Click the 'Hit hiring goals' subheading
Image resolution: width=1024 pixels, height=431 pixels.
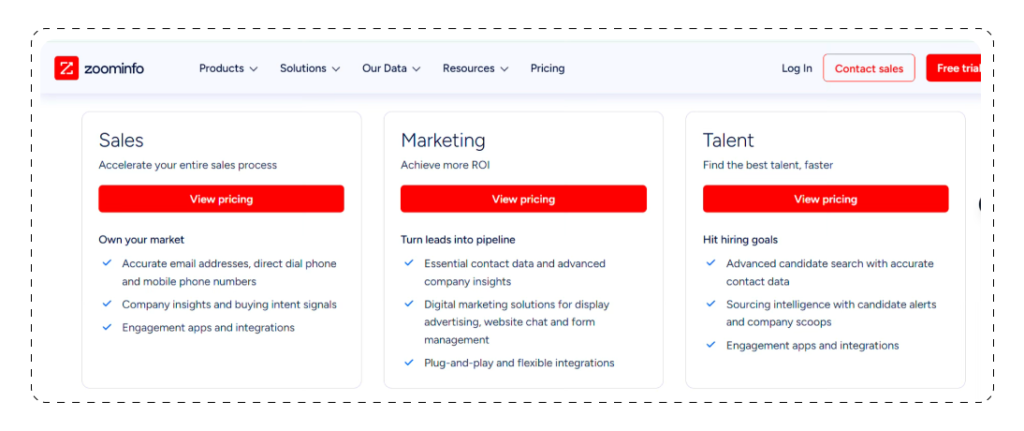[740, 240]
